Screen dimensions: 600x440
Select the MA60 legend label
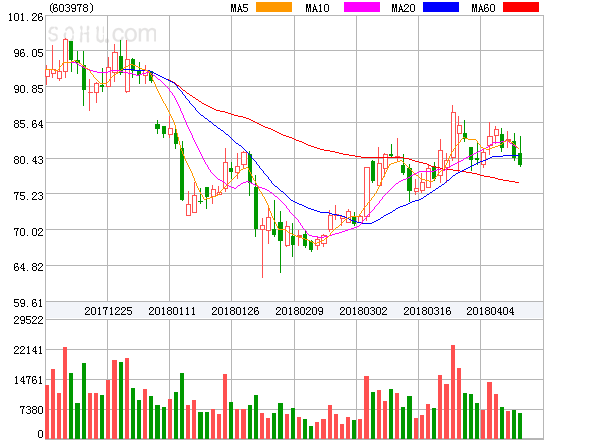(x=483, y=8)
